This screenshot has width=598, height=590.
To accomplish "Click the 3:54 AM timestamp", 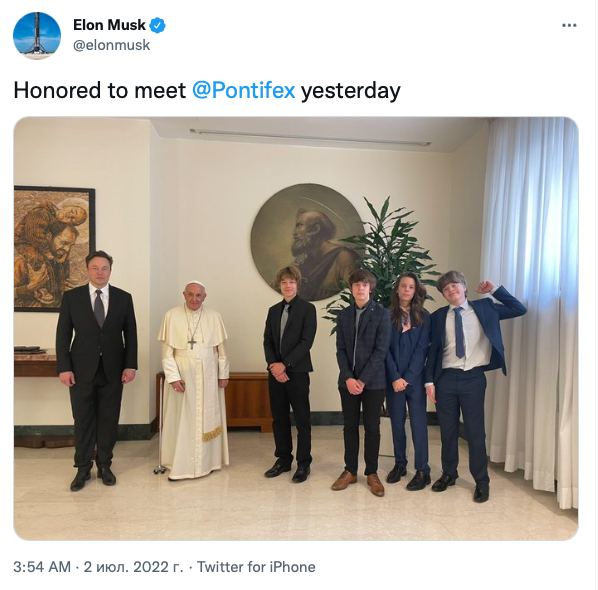I will click(42, 567).
